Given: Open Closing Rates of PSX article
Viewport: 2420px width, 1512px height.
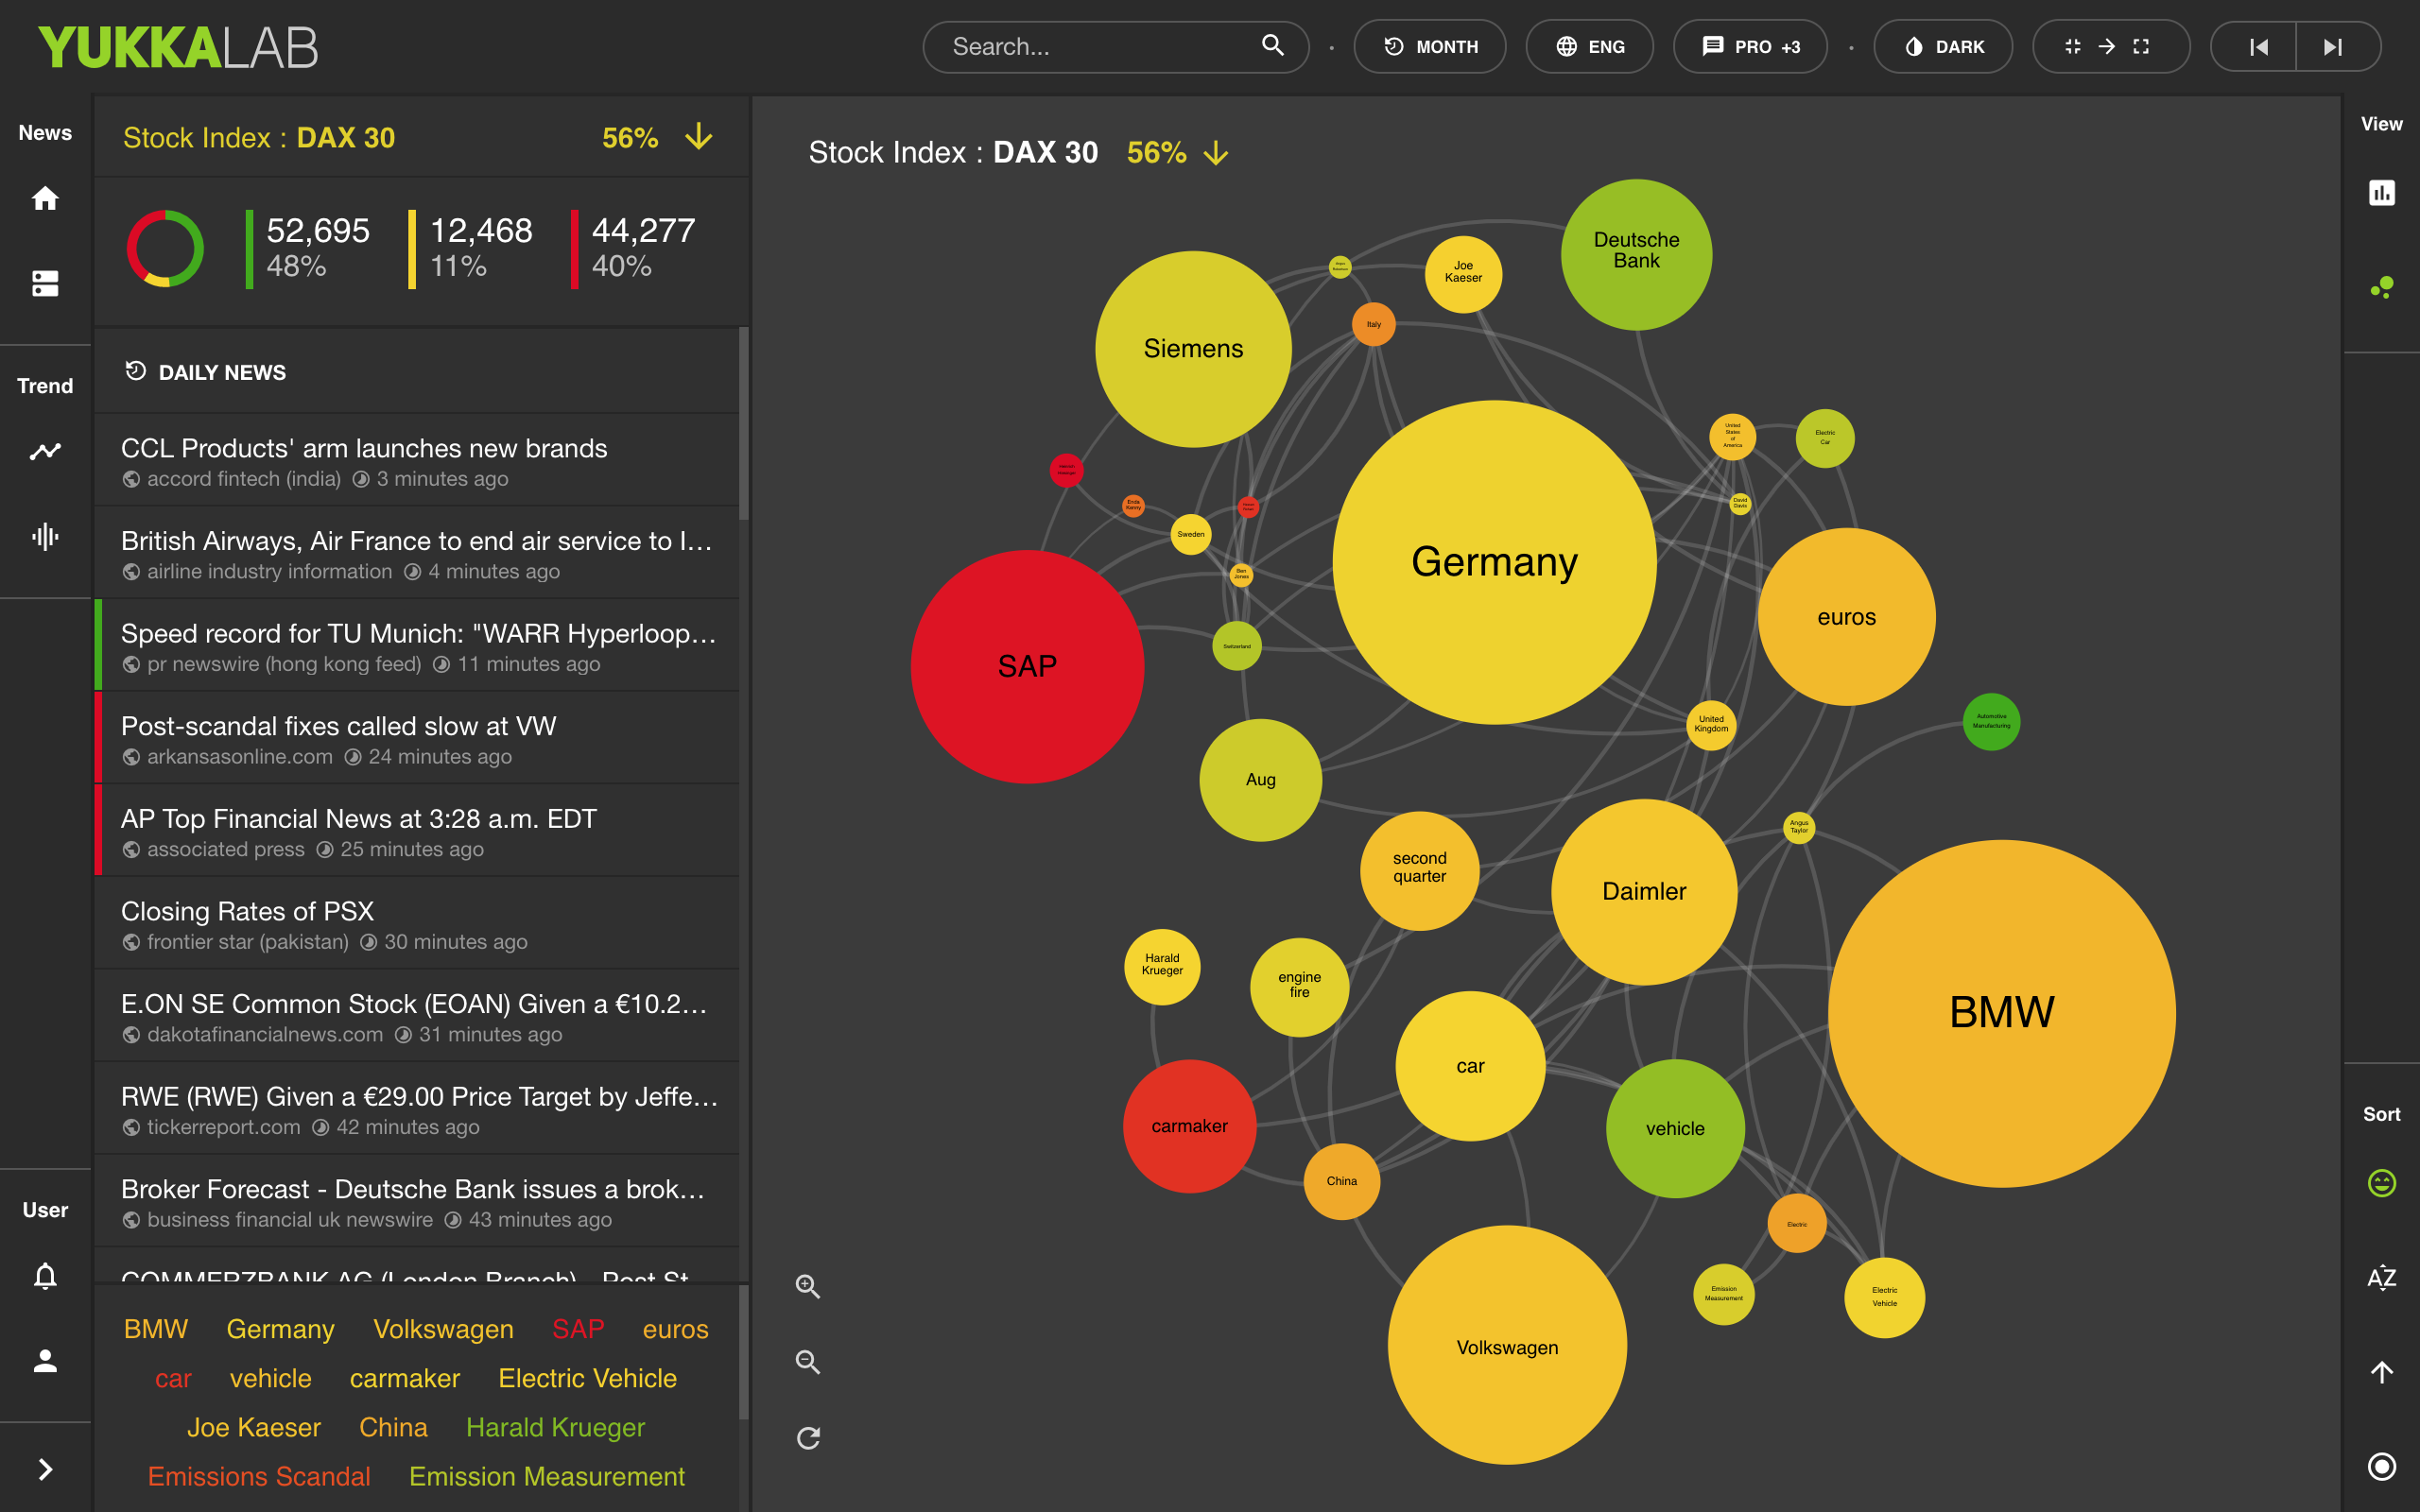Looking at the screenshot, I should [x=417, y=924].
